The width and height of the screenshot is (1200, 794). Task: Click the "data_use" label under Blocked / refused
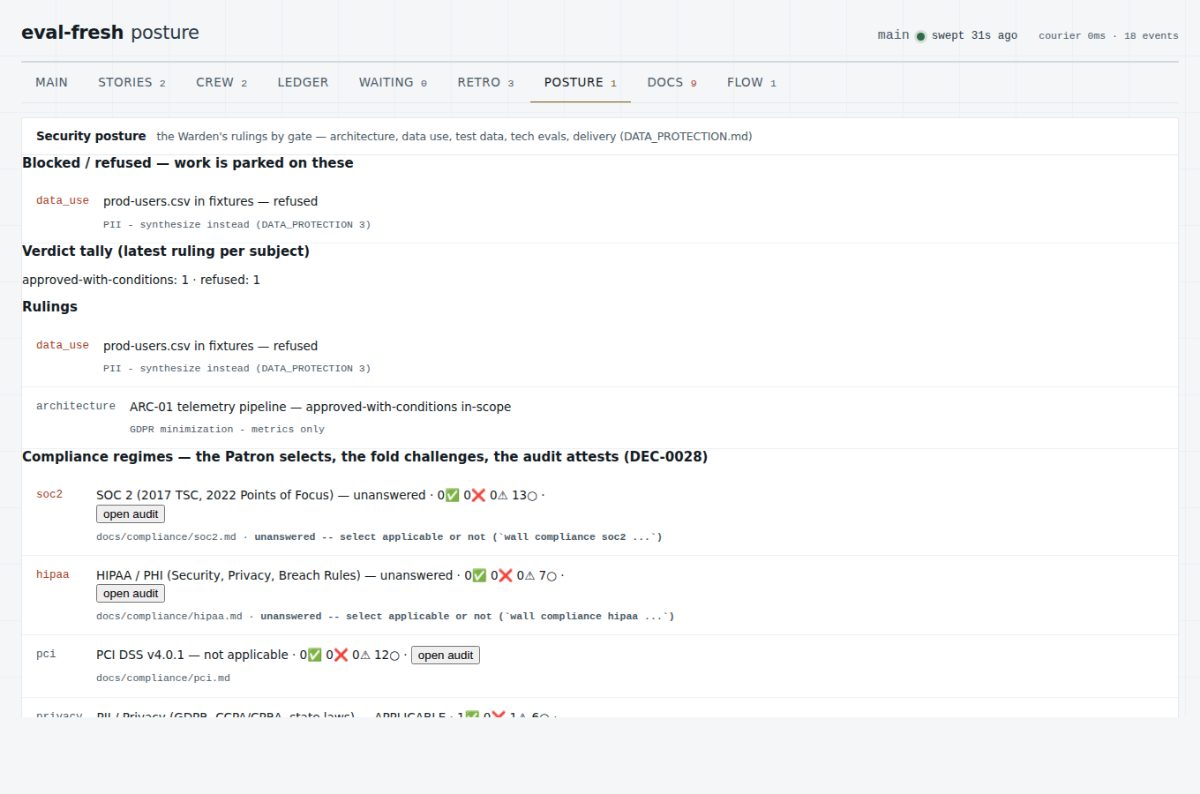[62, 200]
